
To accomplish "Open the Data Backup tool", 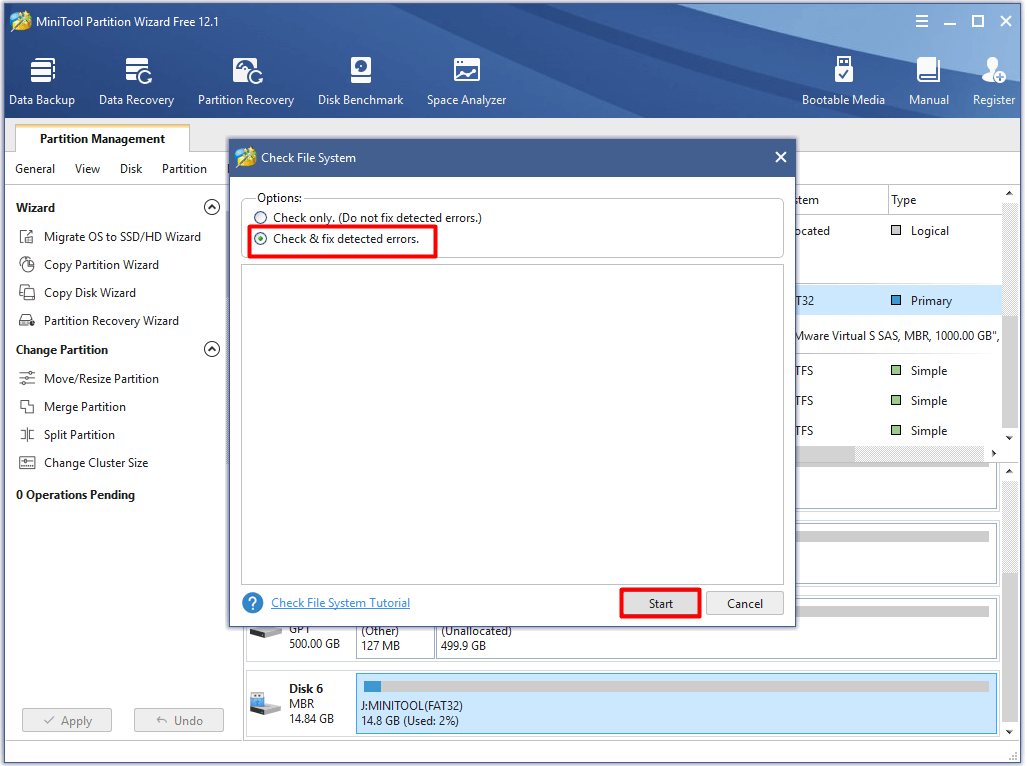I will (42, 81).
